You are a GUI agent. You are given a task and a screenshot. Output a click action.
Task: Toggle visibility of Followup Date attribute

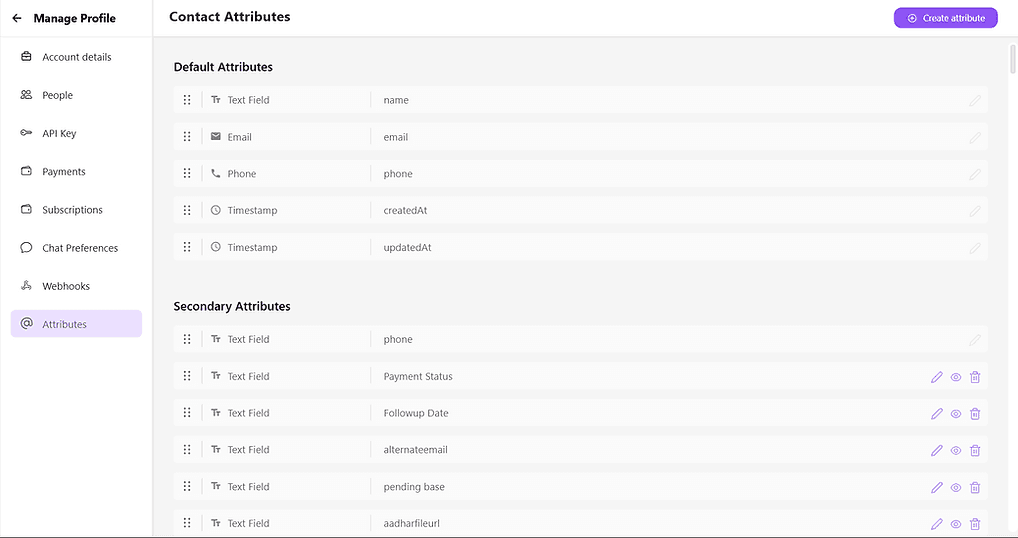(x=956, y=413)
